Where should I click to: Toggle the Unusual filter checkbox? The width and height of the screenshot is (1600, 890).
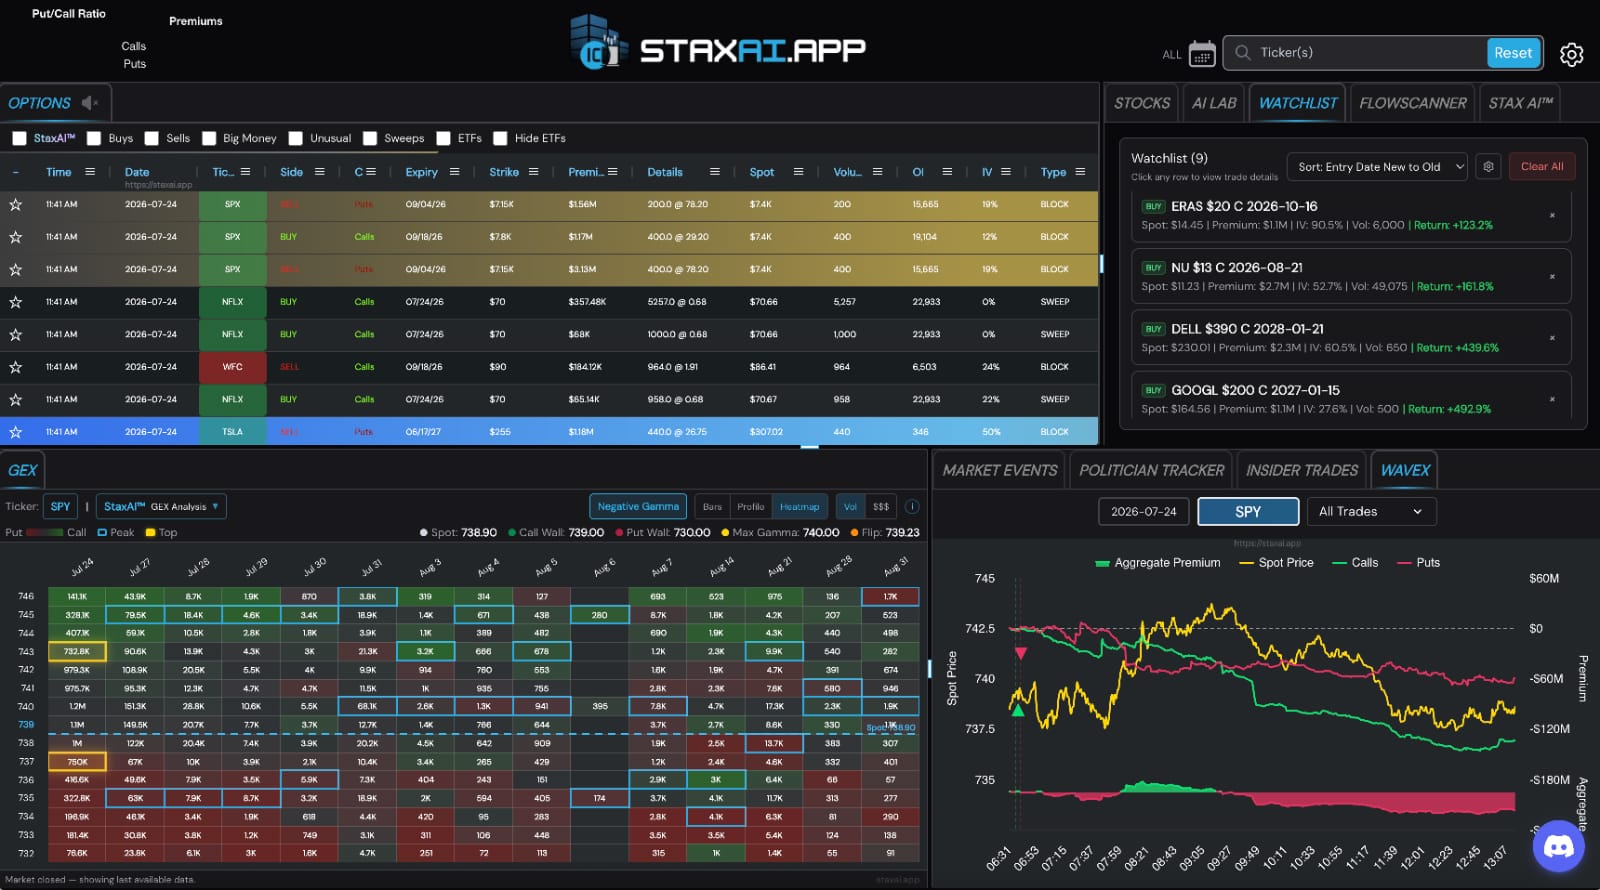(x=296, y=139)
